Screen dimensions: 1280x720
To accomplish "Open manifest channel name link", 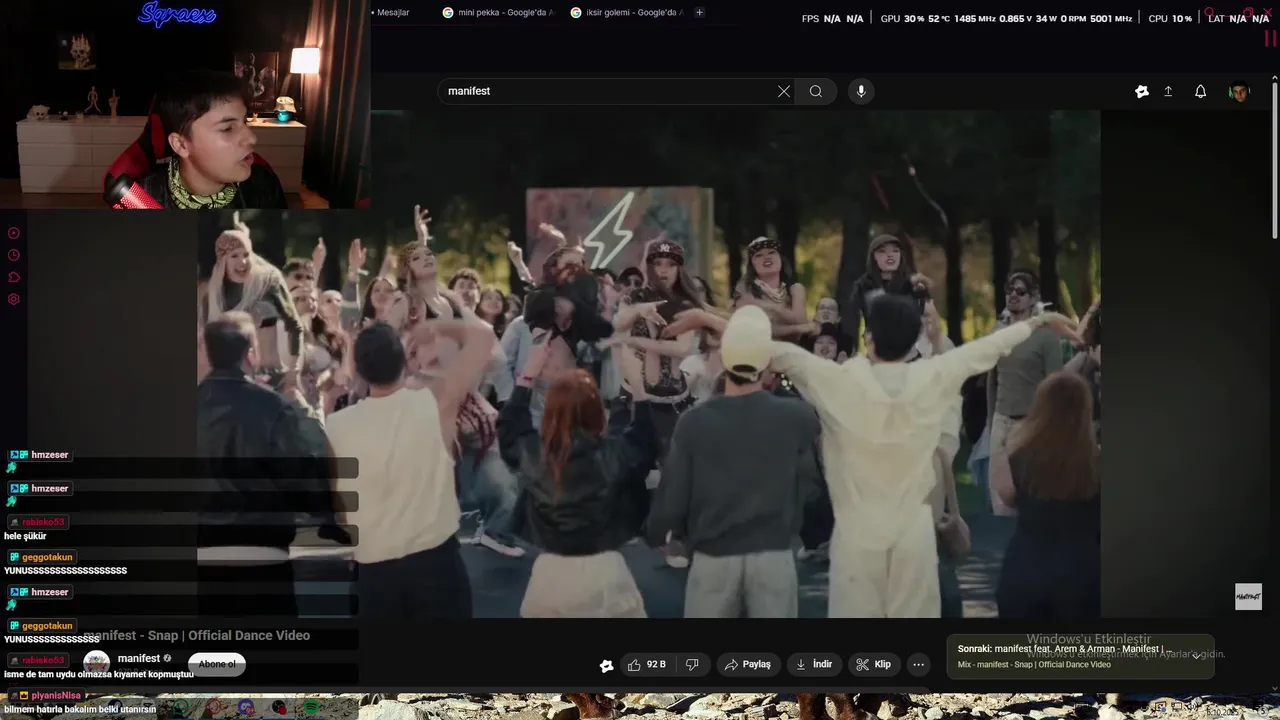I will coord(139,659).
